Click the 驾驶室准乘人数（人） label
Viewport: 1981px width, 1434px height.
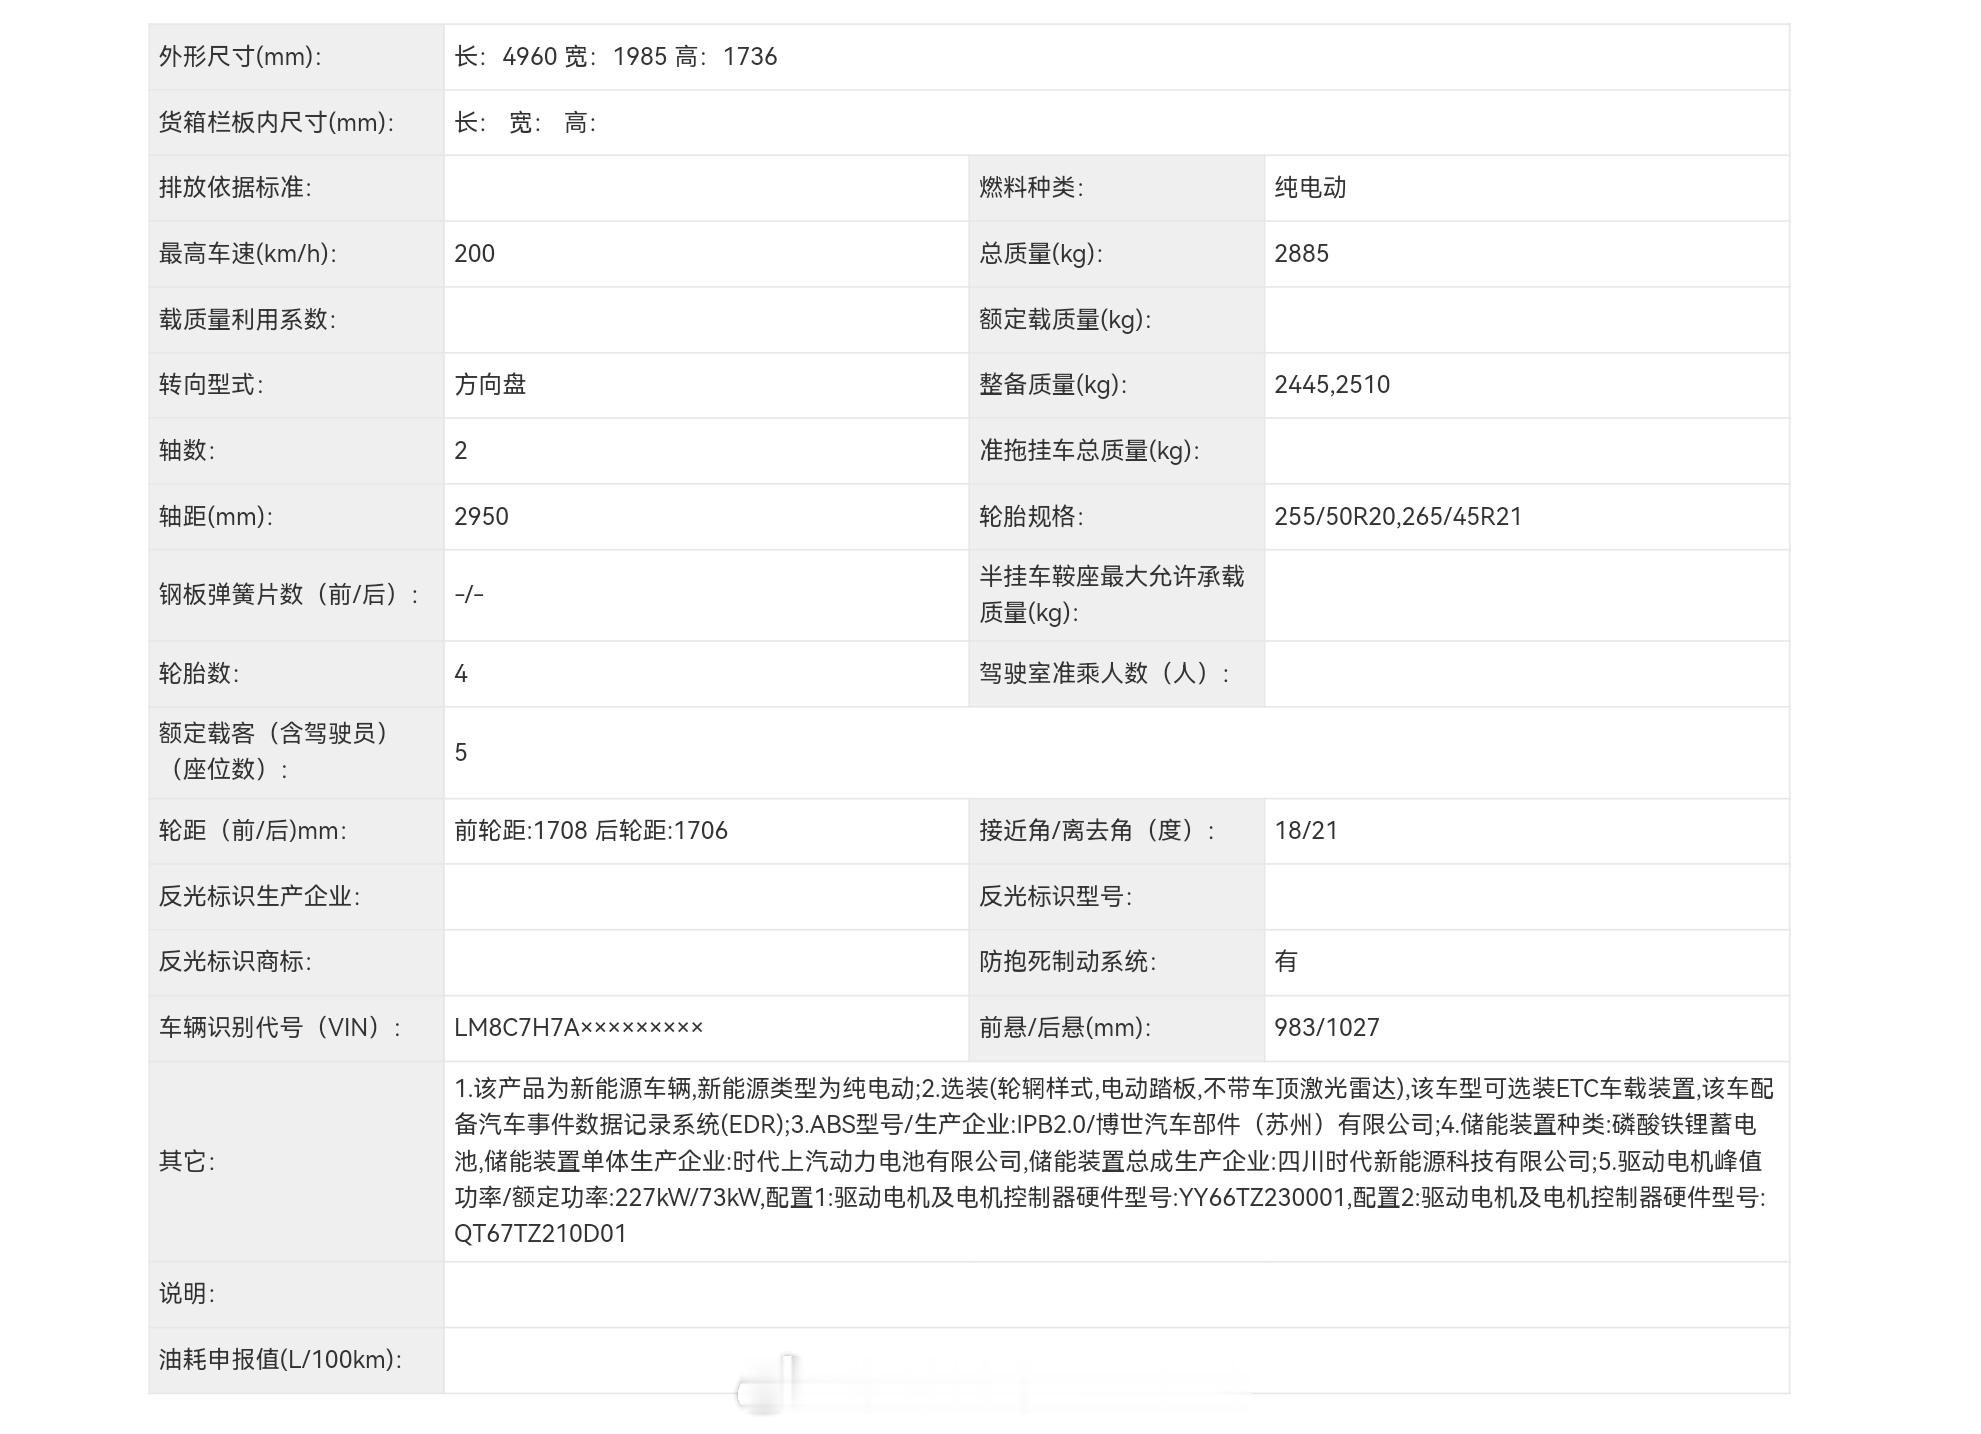click(1104, 674)
